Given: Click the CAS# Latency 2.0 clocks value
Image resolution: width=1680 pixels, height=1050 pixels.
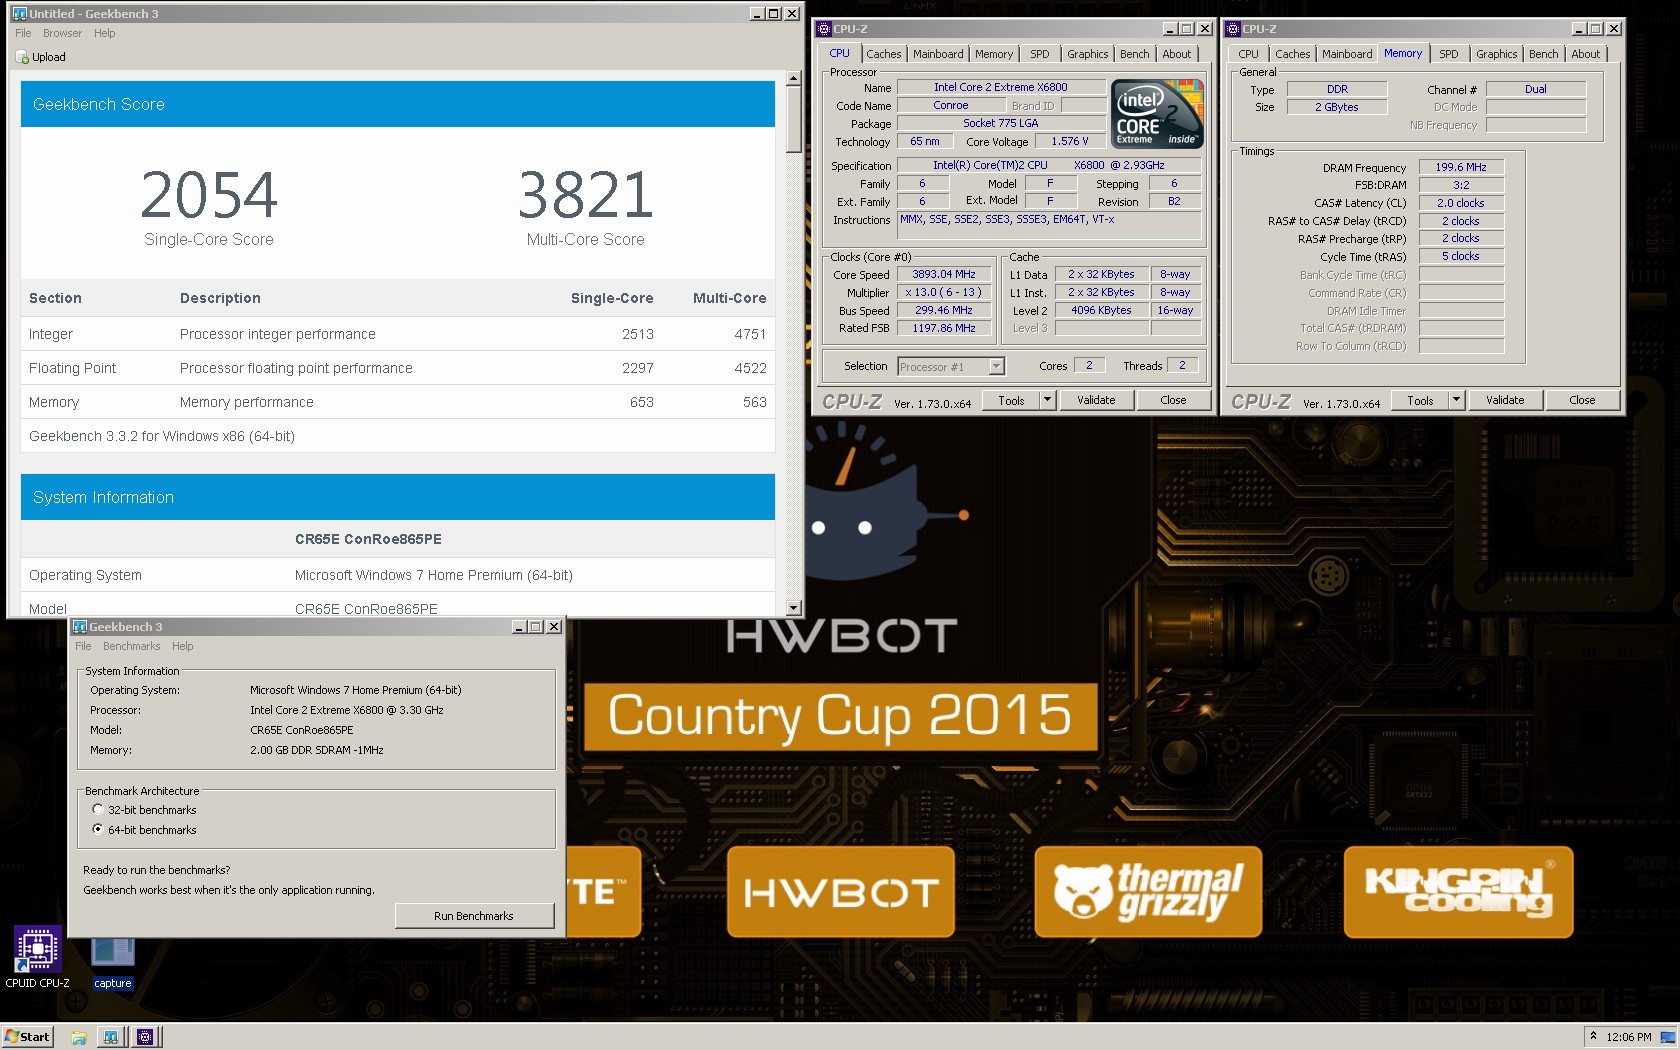Looking at the screenshot, I should [x=1461, y=203].
